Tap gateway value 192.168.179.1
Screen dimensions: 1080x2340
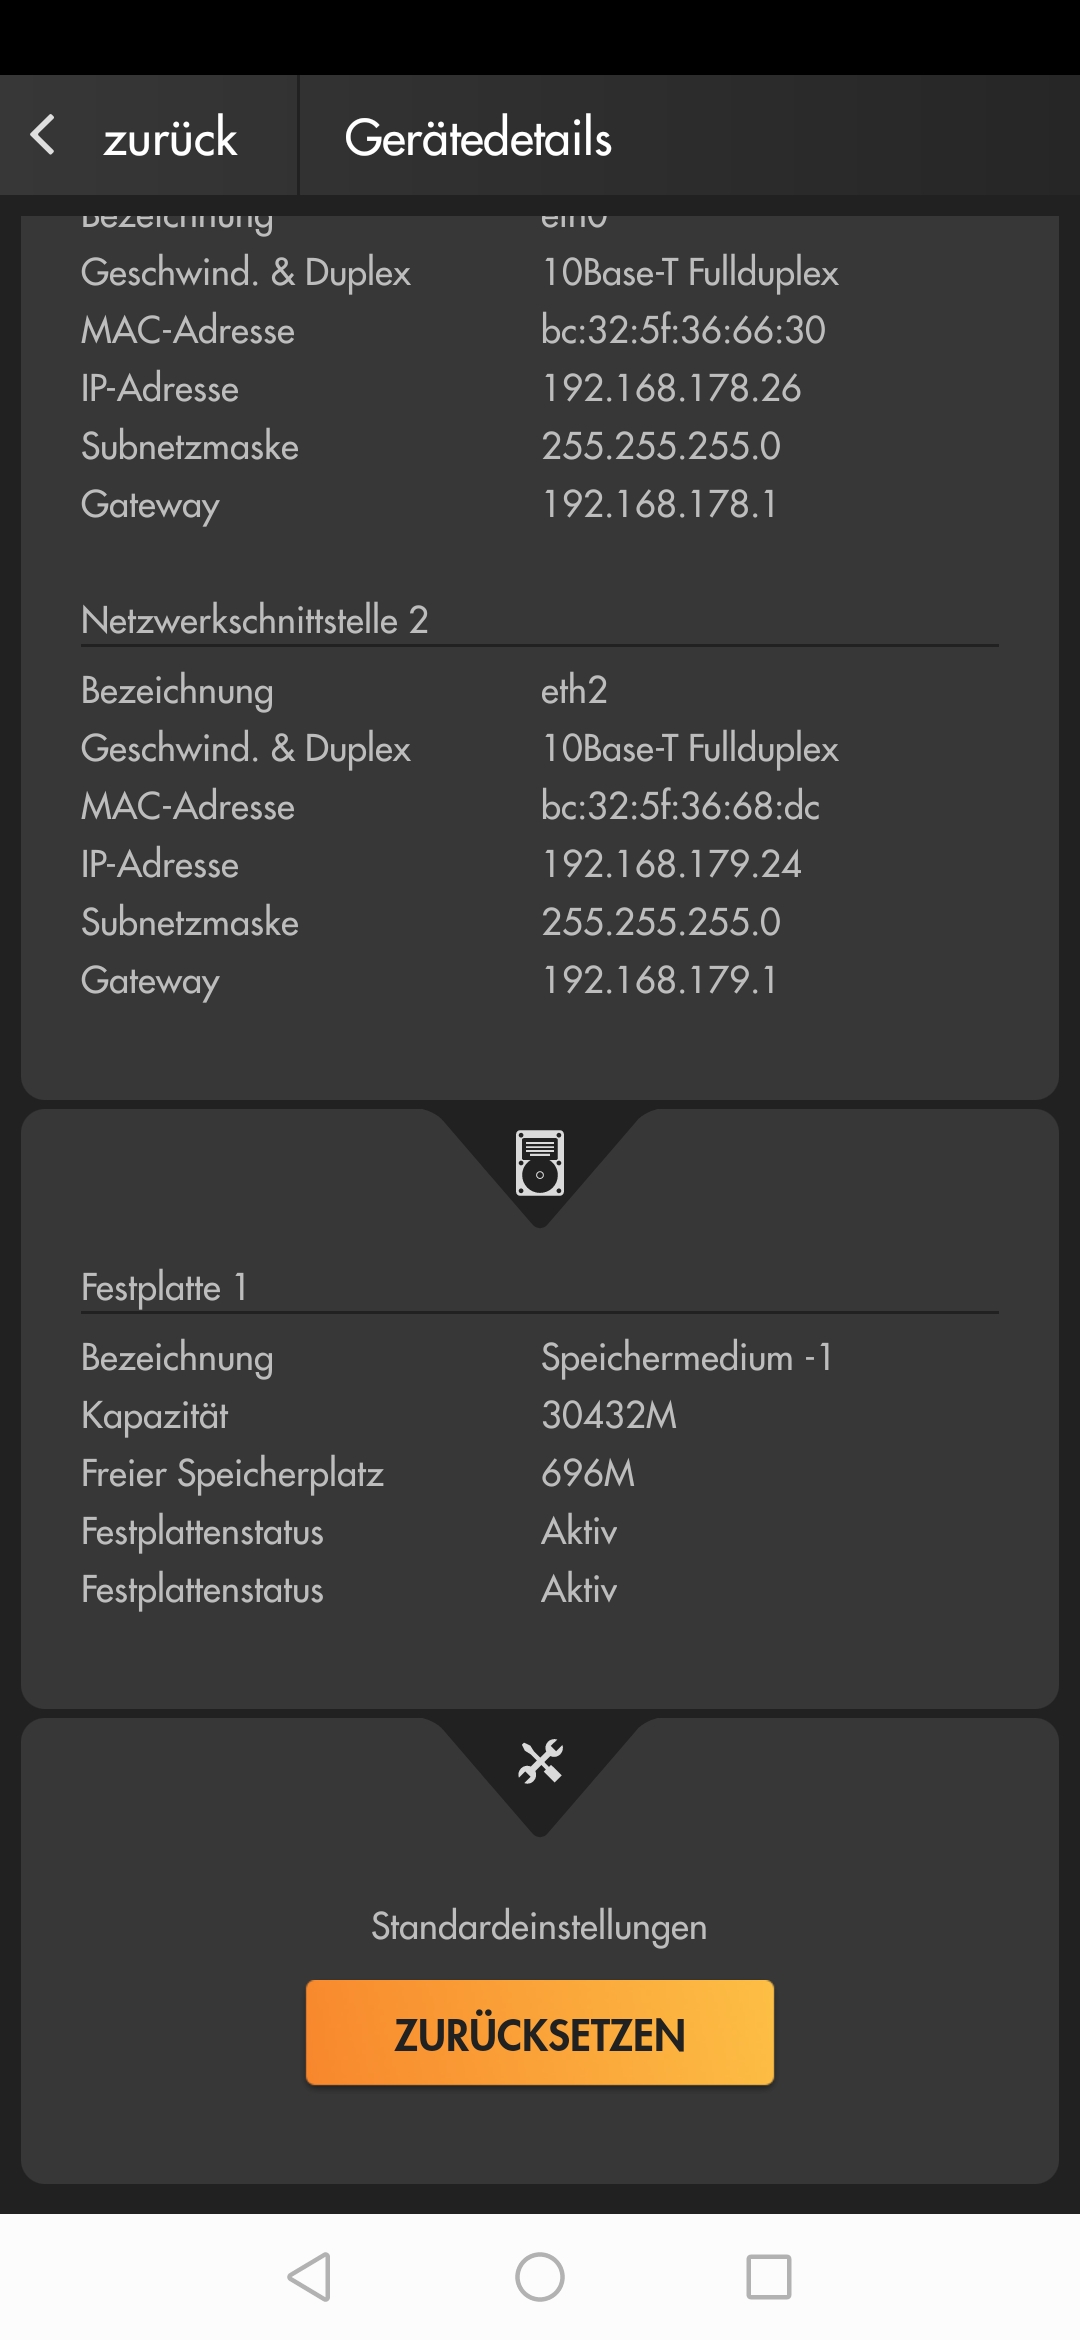[659, 980]
